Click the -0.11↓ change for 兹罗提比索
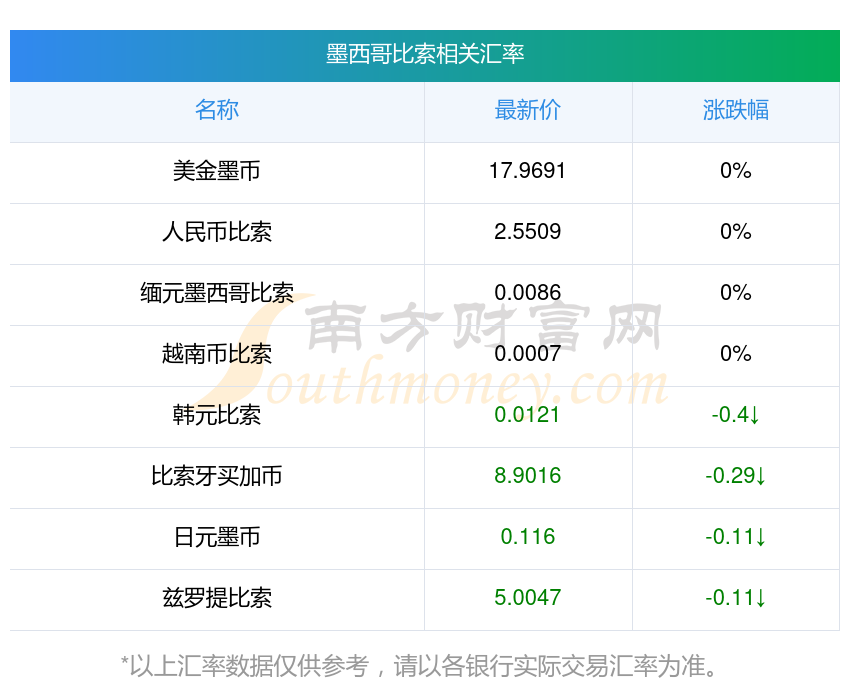The height and width of the screenshot is (697, 850). tap(736, 598)
